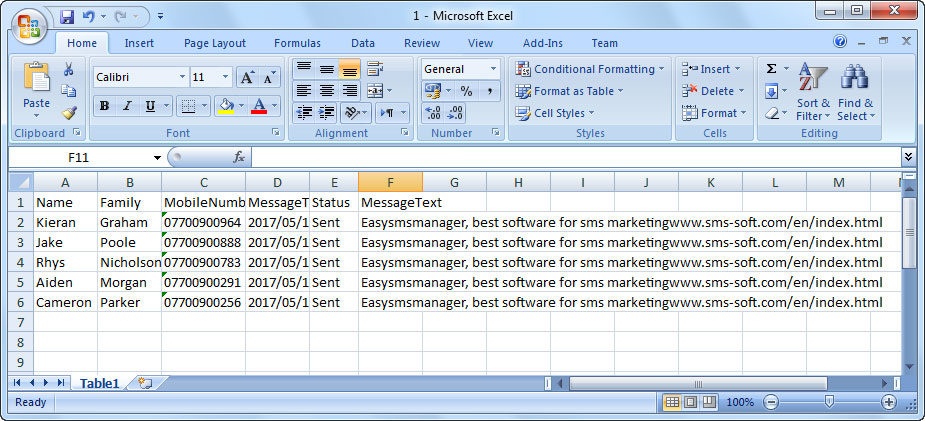Viewport: 925px width, 421px height.
Task: Click the zoom slider handle
Action: tap(829, 402)
